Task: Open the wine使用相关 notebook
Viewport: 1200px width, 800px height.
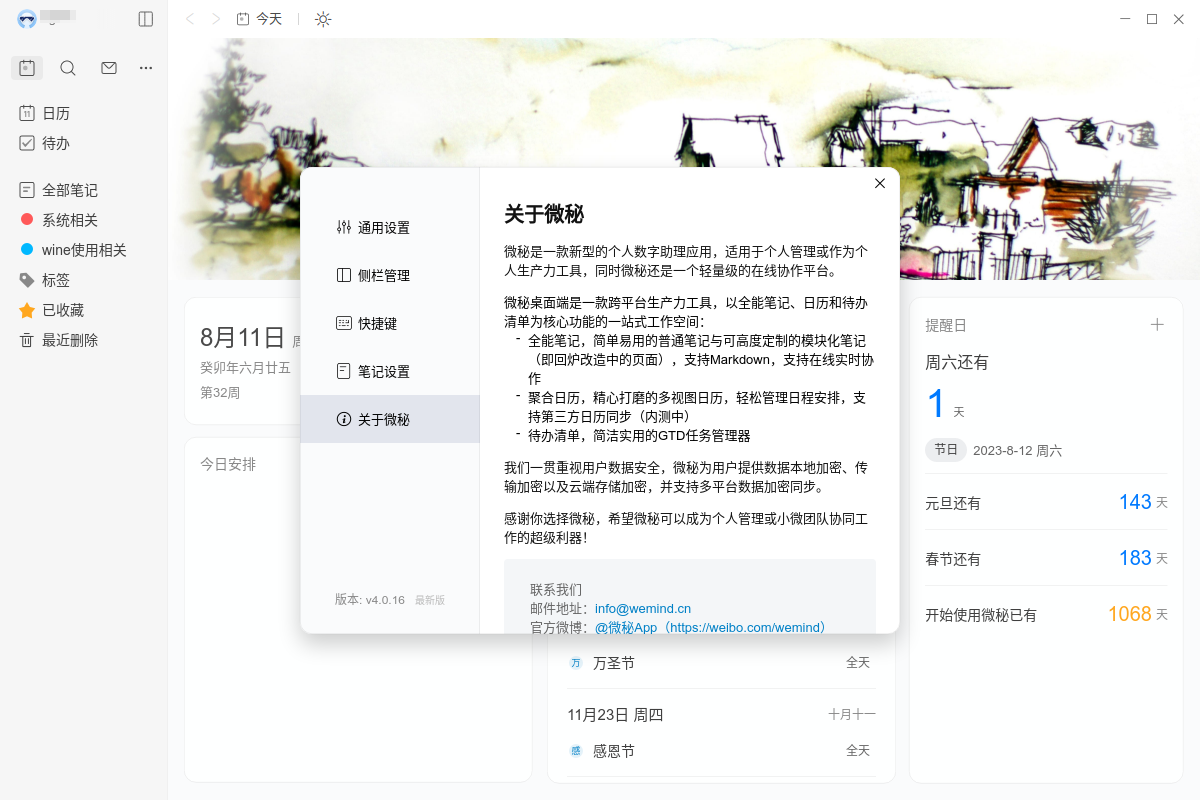Action: point(83,250)
